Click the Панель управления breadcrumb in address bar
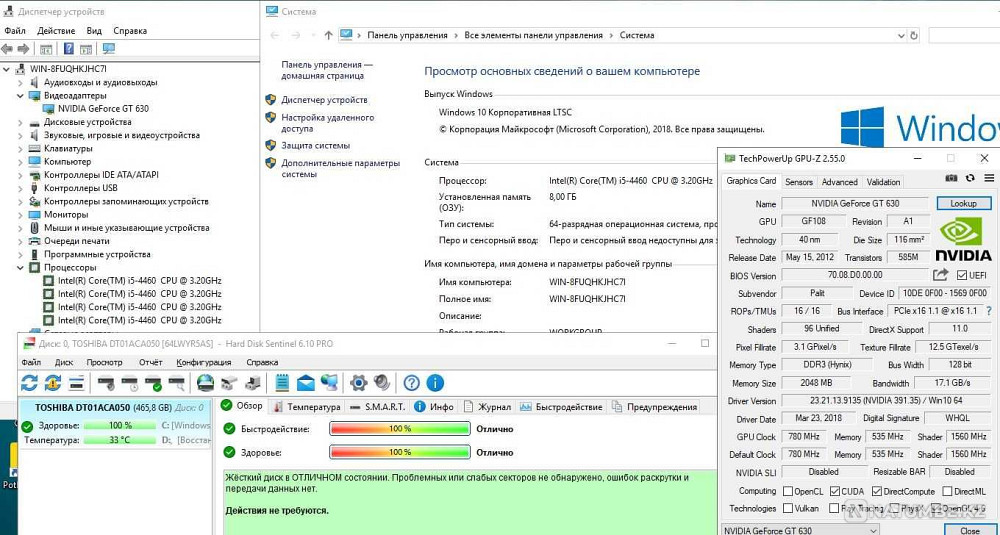1000x535 pixels. pos(408,36)
